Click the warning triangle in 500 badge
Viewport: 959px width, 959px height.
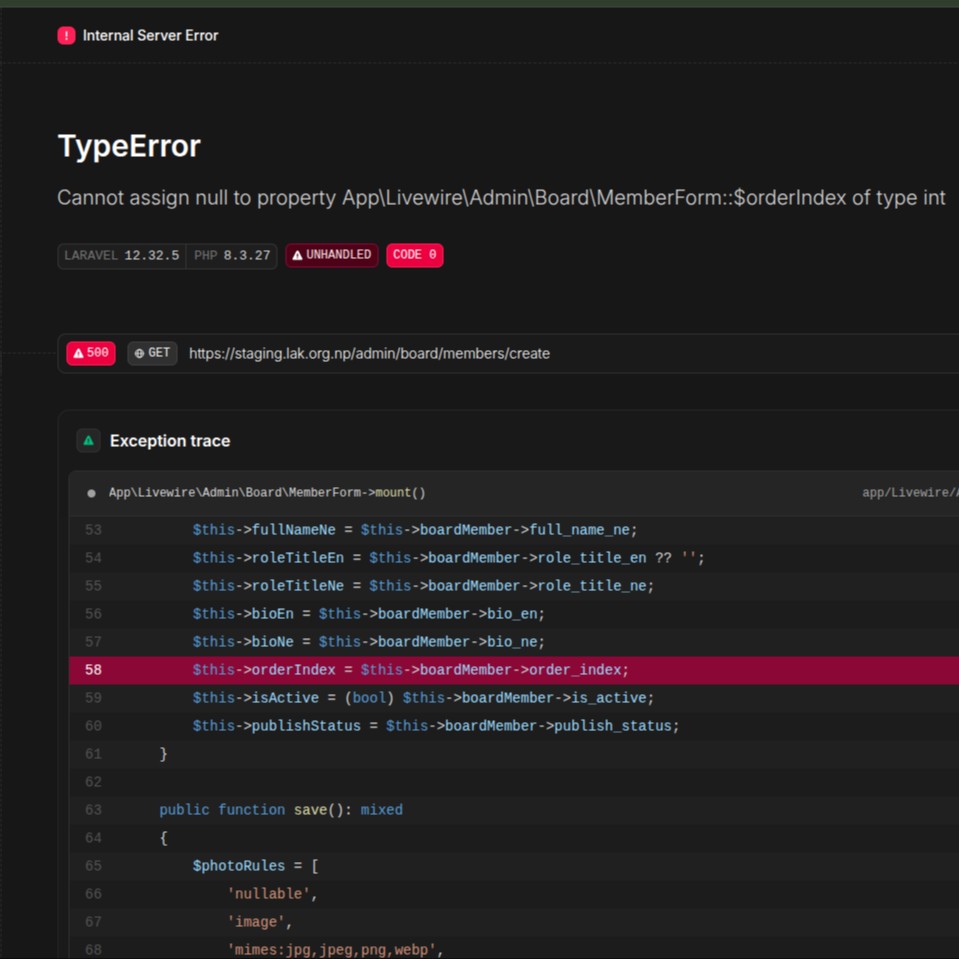coord(78,354)
